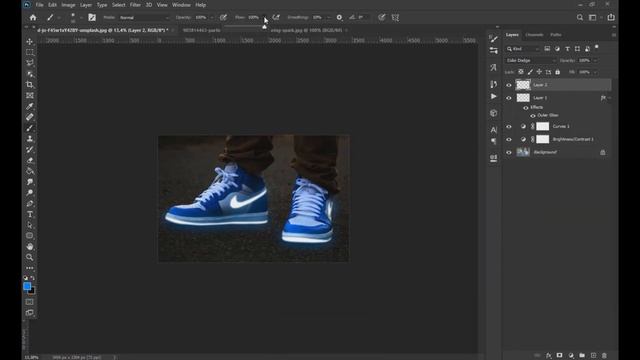Hide the Brightness/Contrast 1 layer
The height and width of the screenshot is (360, 640).
pyautogui.click(x=509, y=140)
